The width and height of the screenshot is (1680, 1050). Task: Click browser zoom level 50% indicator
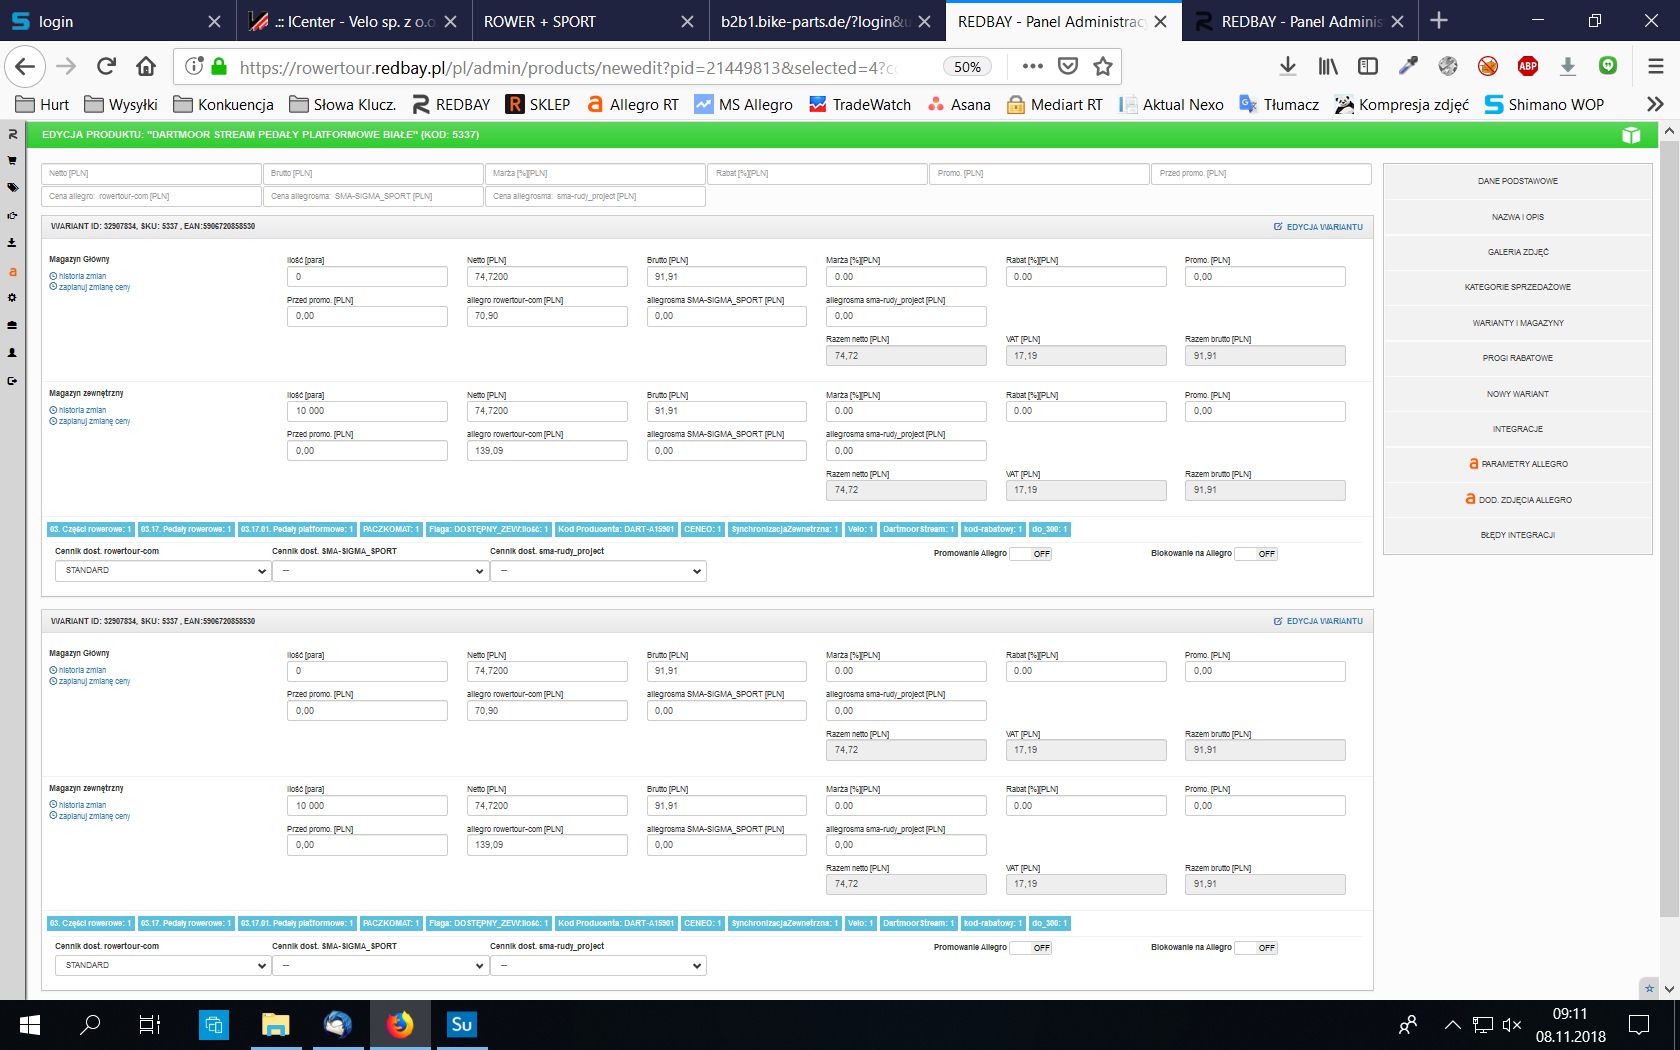(x=966, y=67)
